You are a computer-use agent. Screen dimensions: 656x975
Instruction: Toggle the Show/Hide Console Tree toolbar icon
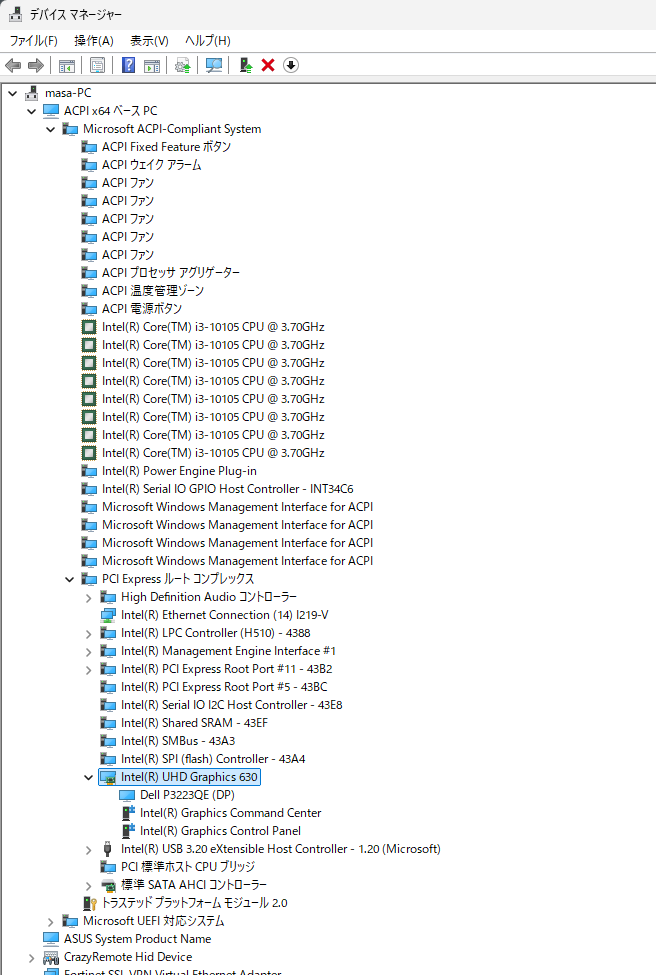click(67, 65)
